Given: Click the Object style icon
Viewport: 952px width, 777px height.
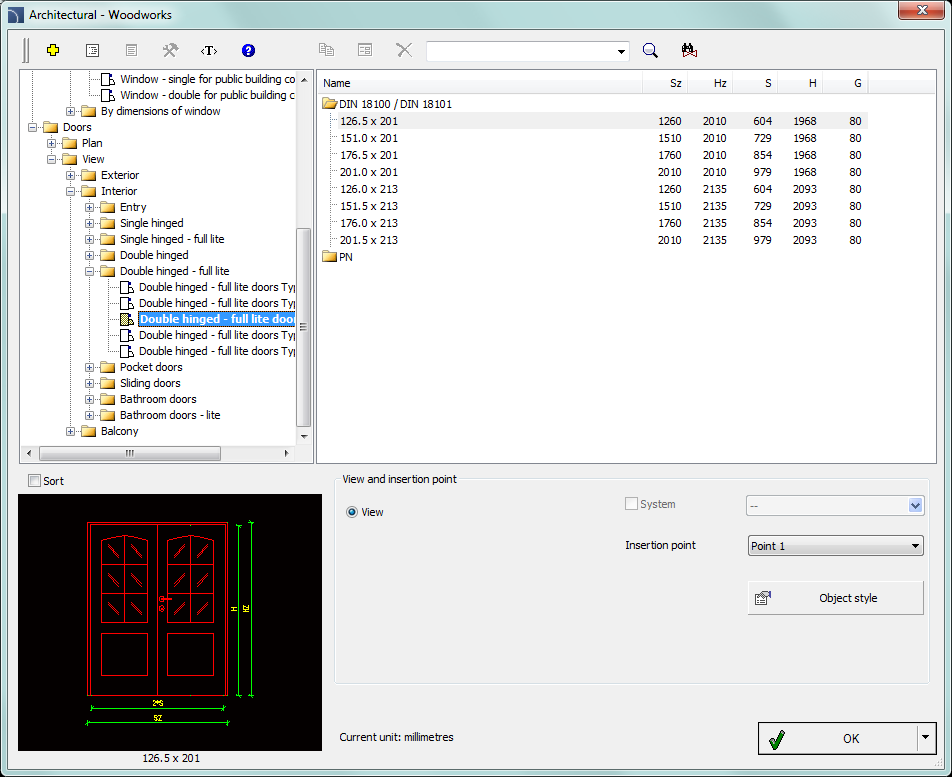Looking at the screenshot, I should coord(763,599).
